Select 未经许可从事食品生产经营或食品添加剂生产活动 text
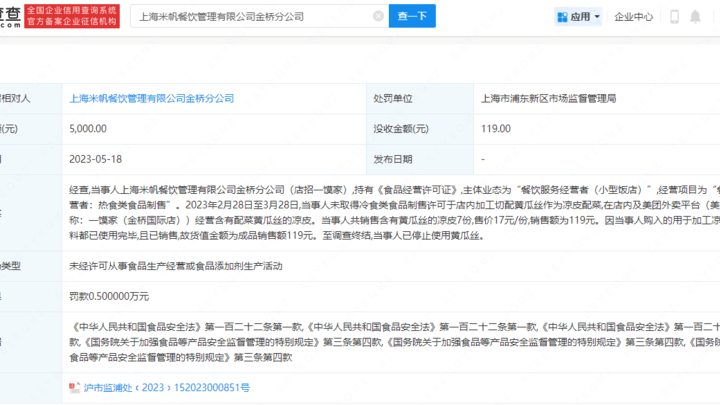This screenshot has height=405, width=720. [176, 266]
